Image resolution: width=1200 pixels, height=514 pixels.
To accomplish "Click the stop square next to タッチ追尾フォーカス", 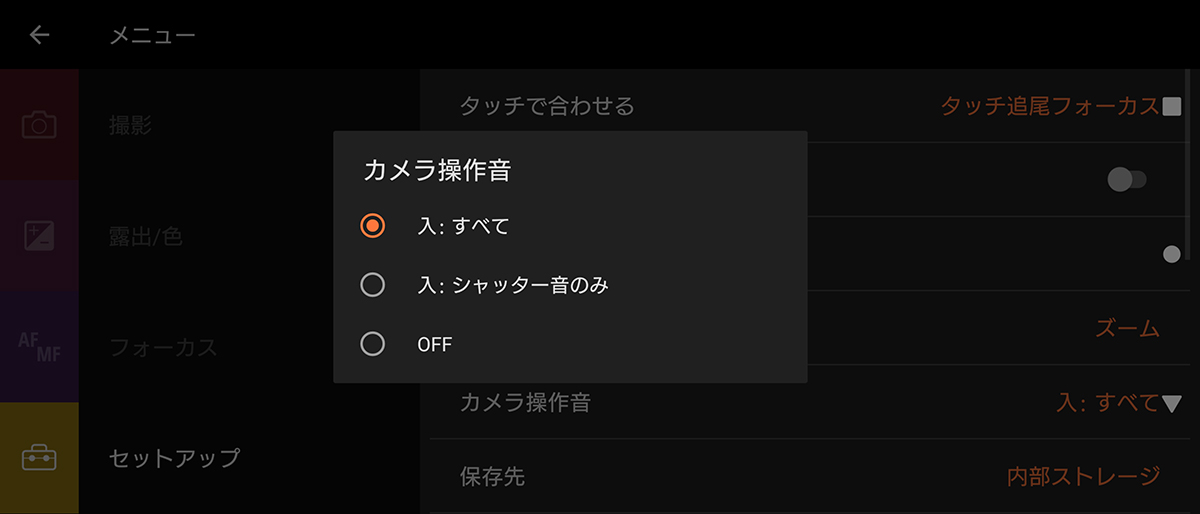I will tap(1172, 106).
